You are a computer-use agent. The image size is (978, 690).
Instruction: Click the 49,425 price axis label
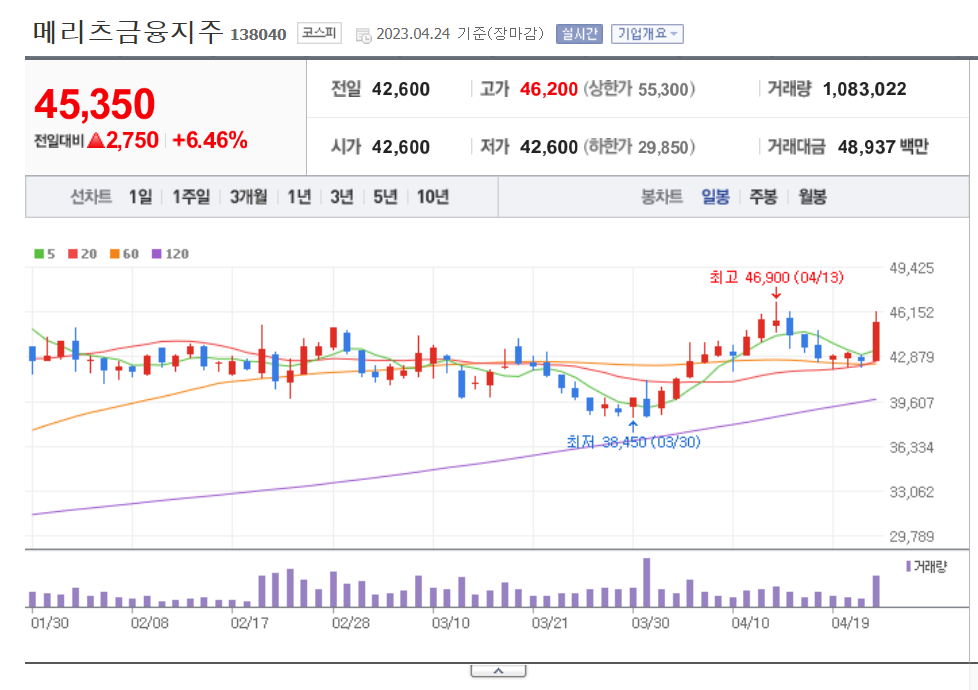[x=911, y=269]
